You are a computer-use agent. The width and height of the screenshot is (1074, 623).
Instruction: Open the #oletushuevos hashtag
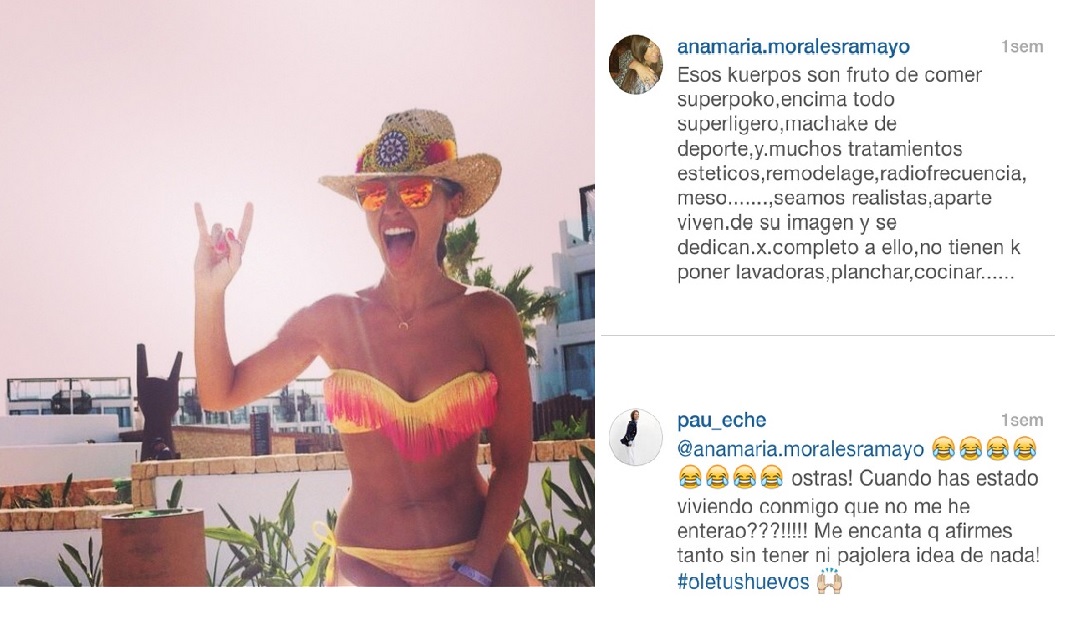(743, 581)
